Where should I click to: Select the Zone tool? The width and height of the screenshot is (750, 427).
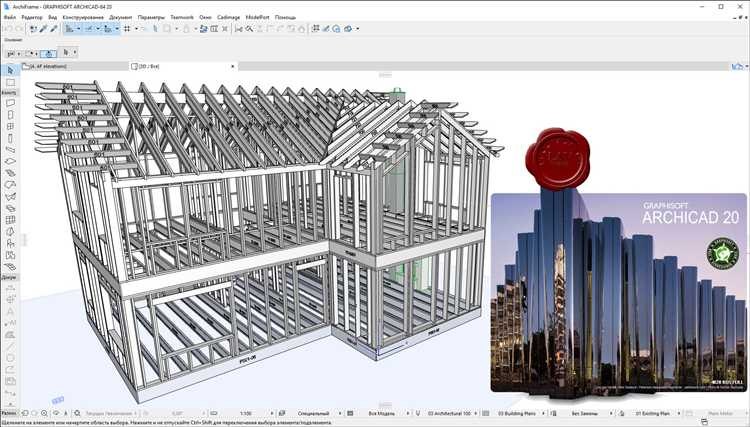(x=10, y=255)
